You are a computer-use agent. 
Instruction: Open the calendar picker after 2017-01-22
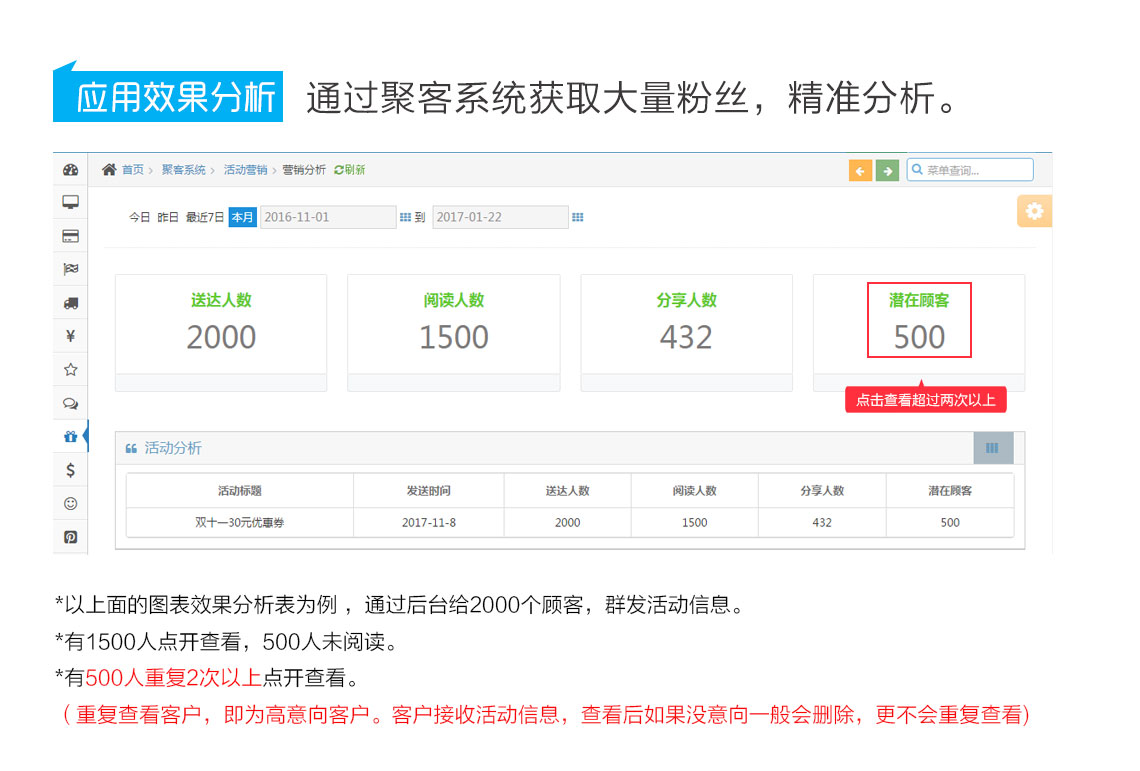click(x=578, y=216)
